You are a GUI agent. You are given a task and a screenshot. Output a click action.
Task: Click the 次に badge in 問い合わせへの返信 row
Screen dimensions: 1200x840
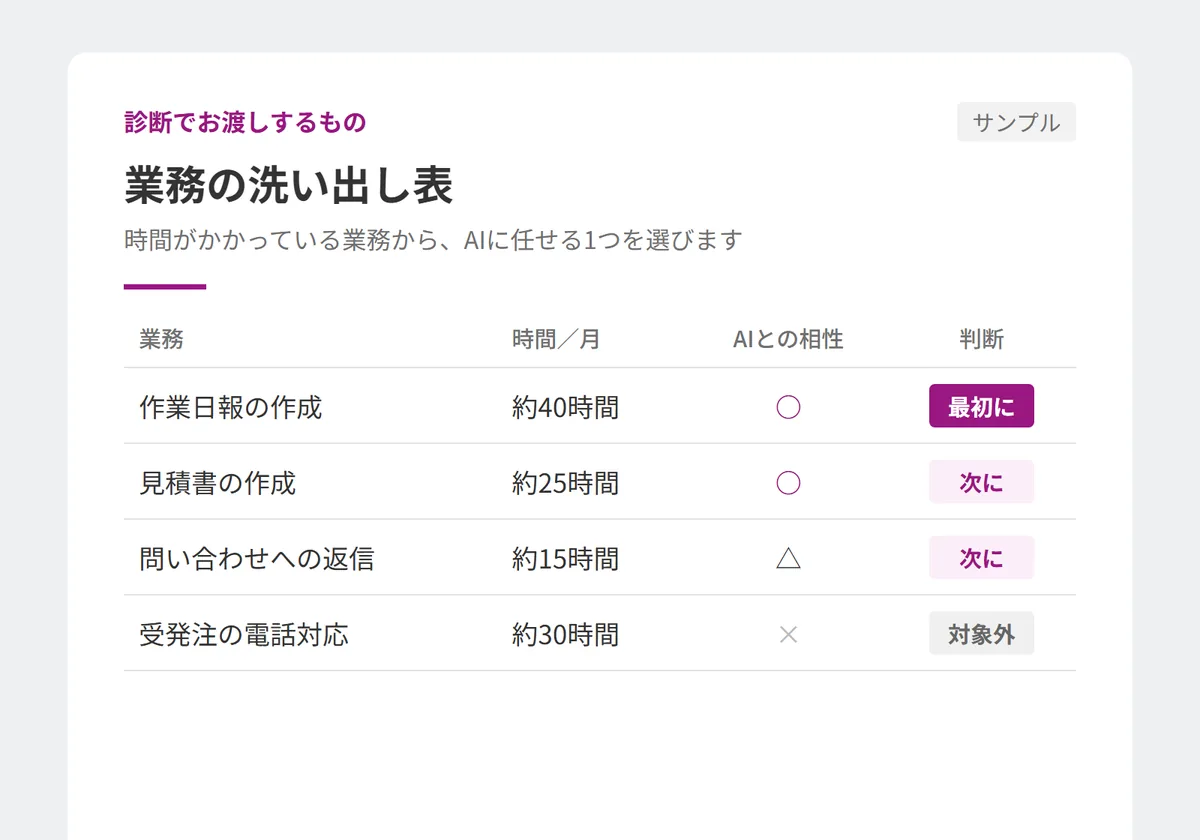[x=981, y=558]
